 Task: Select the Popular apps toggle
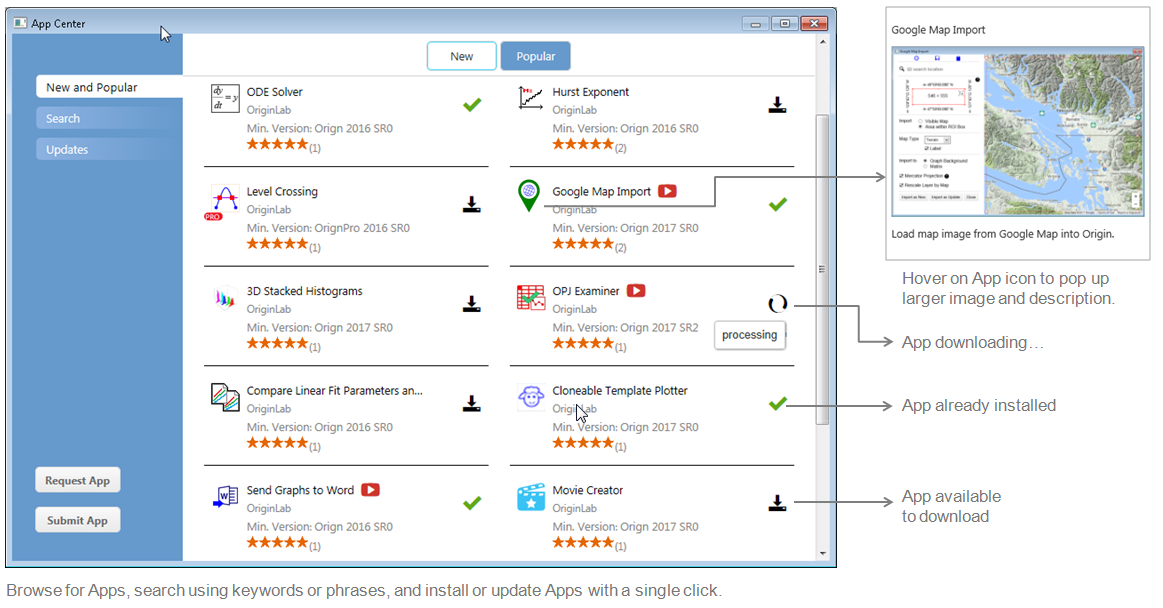point(535,56)
